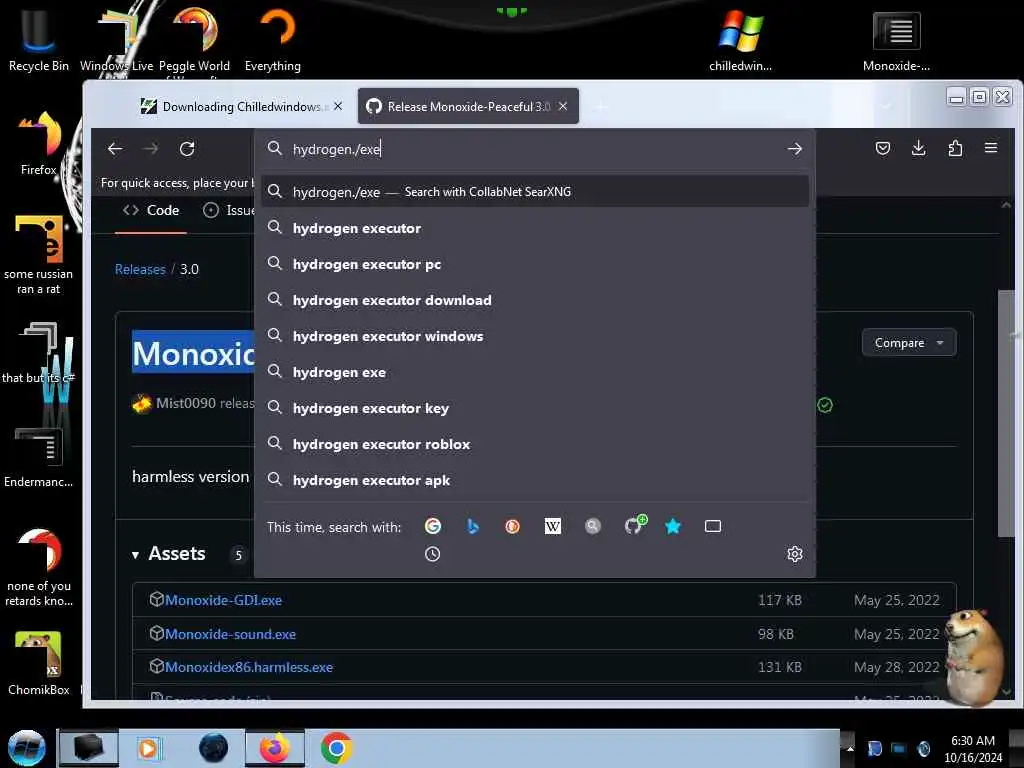Screen dimensions: 1024x768
Task: Open a new tab with plus button
Action: [x=601, y=106]
